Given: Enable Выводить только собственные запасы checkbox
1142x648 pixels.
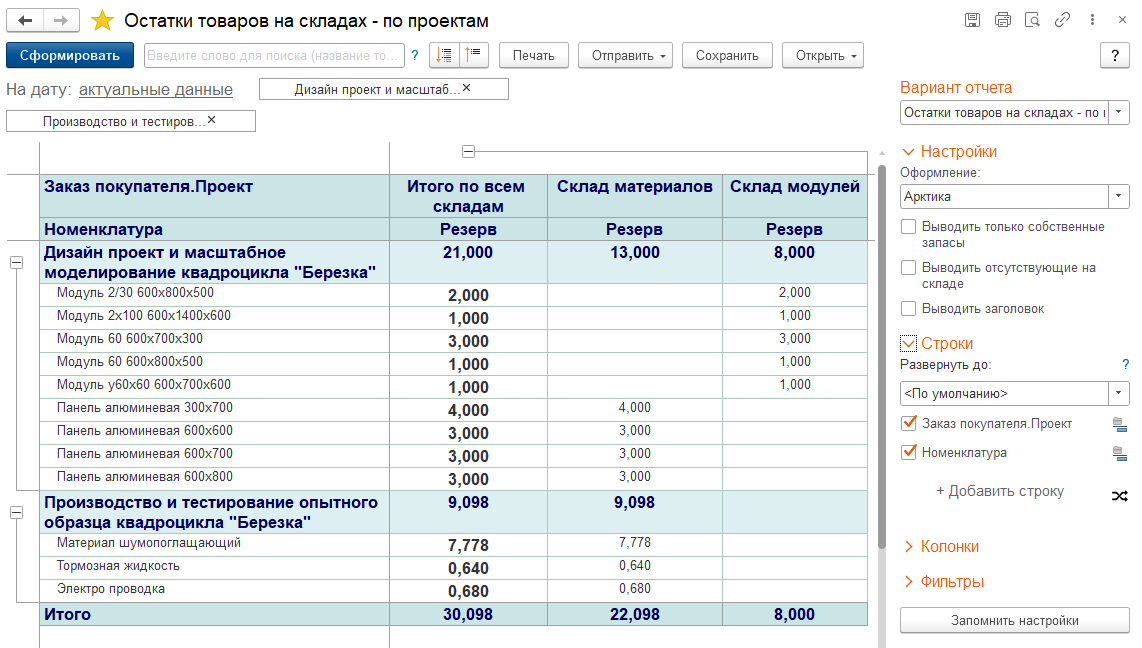Looking at the screenshot, I should coord(908,227).
